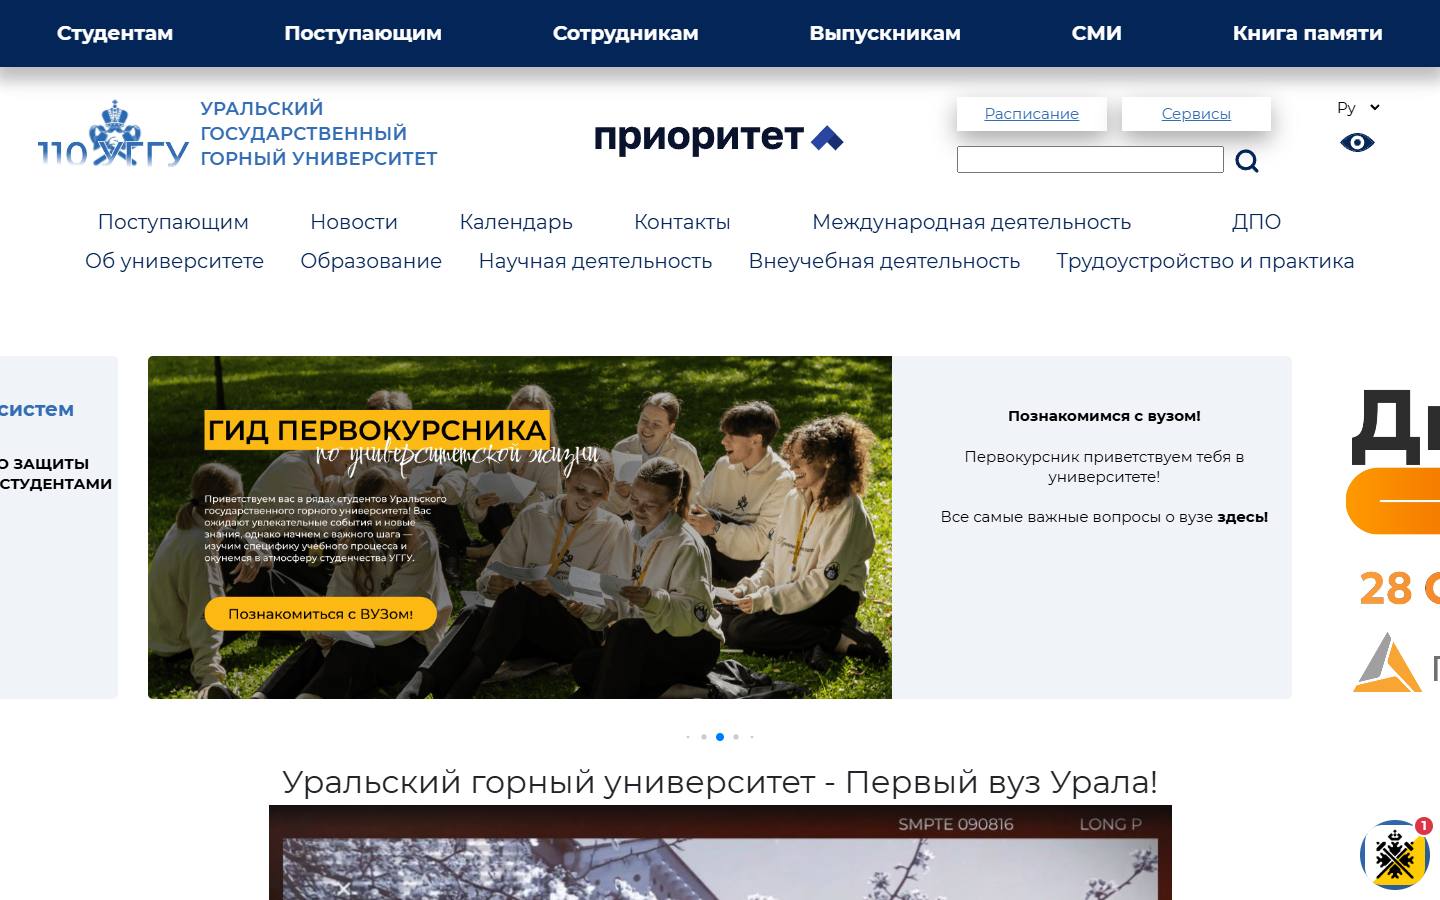
Task: Open the UGGU 110 university logo
Action: 113,133
